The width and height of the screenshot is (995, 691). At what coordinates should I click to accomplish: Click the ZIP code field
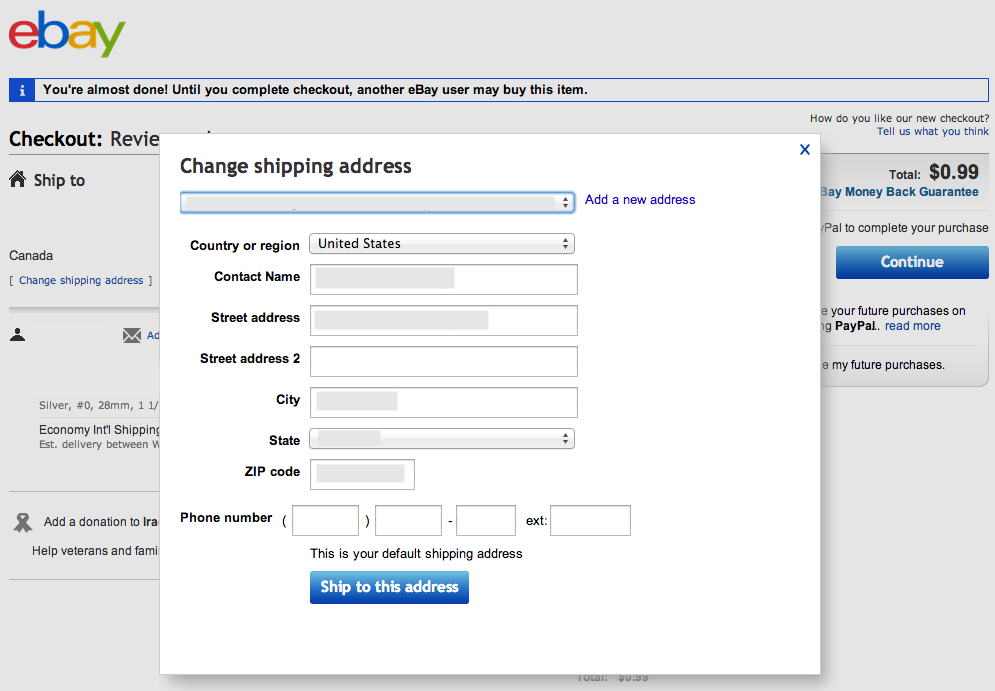362,474
